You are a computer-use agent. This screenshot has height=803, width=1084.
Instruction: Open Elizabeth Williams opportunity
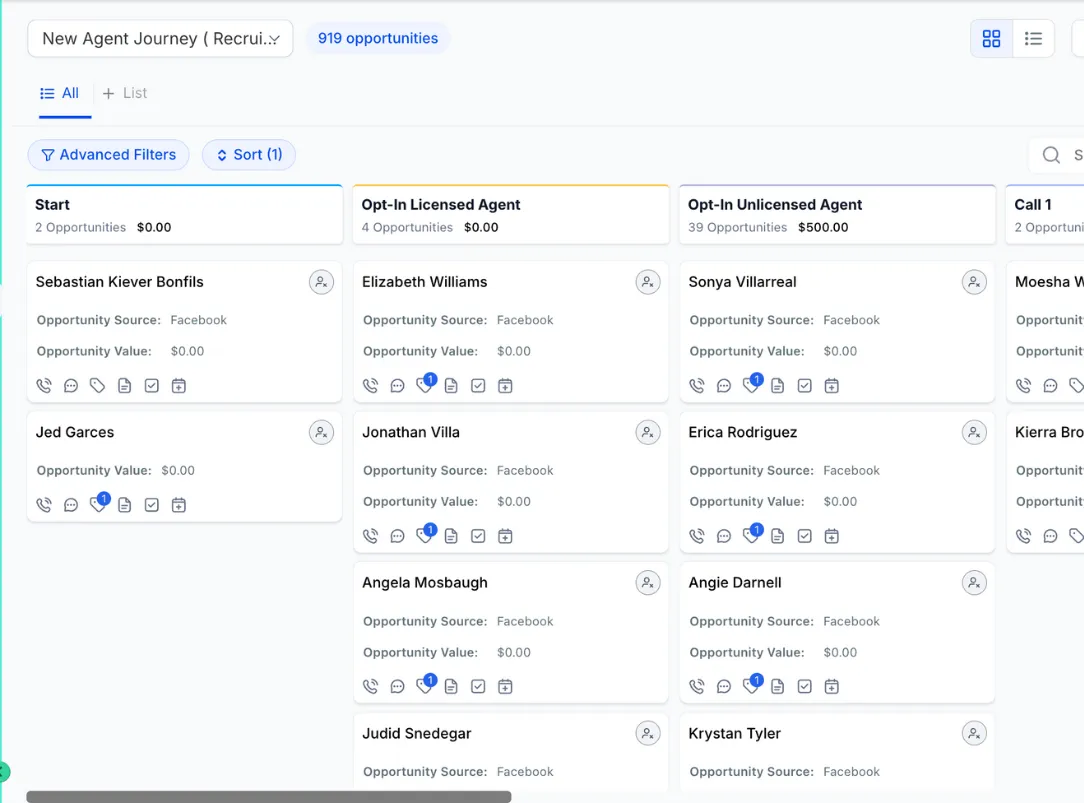(x=424, y=282)
